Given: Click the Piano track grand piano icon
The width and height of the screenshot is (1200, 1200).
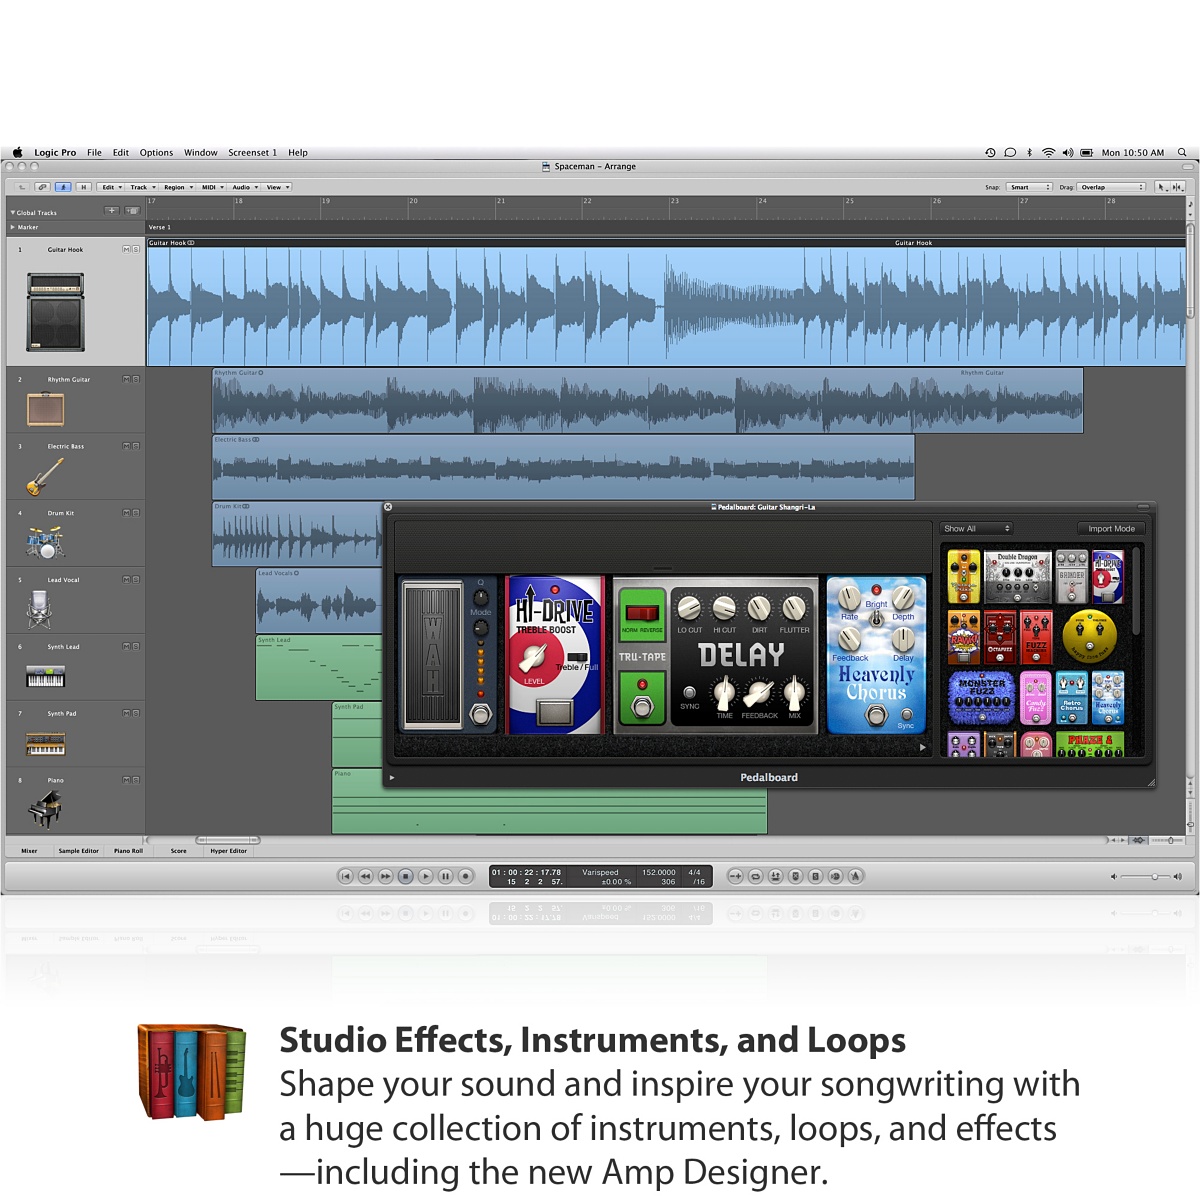Looking at the screenshot, I should click(x=45, y=809).
